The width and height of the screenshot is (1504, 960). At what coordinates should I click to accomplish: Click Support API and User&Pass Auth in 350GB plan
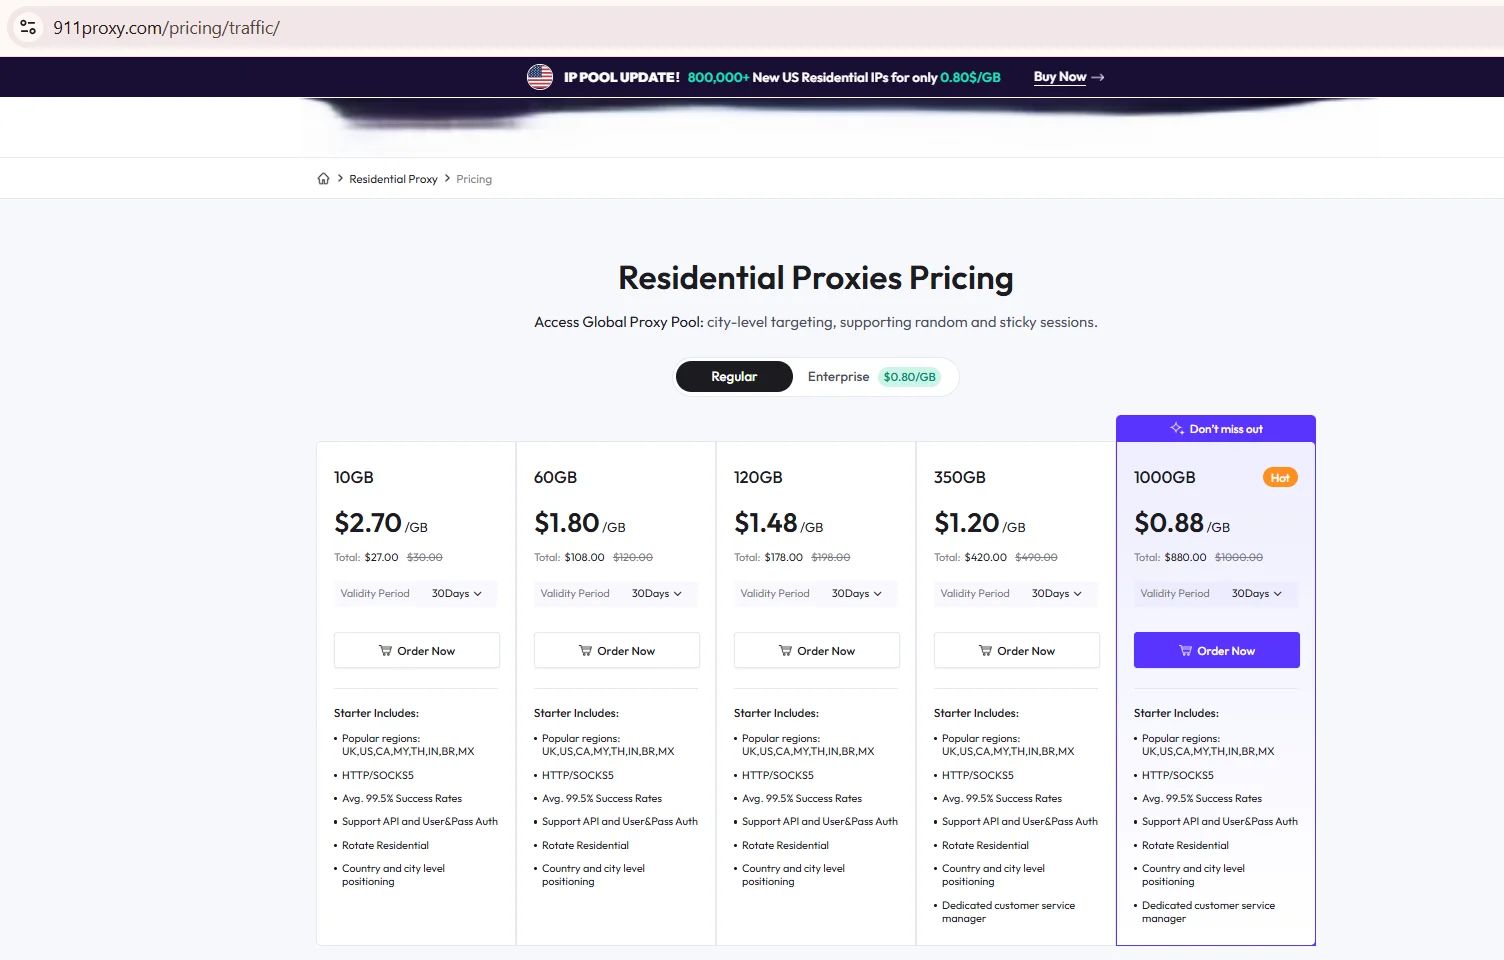1020,822
